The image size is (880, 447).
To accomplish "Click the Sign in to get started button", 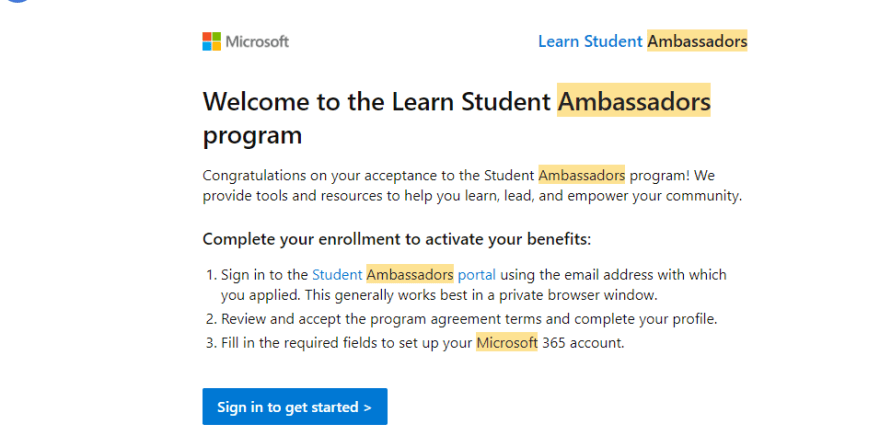I will tap(295, 407).
